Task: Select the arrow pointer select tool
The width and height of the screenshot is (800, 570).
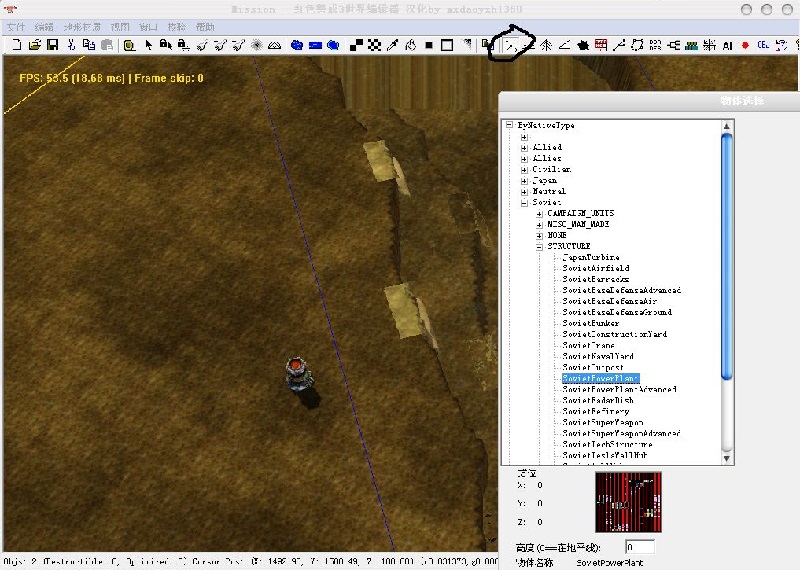Action: click(148, 45)
